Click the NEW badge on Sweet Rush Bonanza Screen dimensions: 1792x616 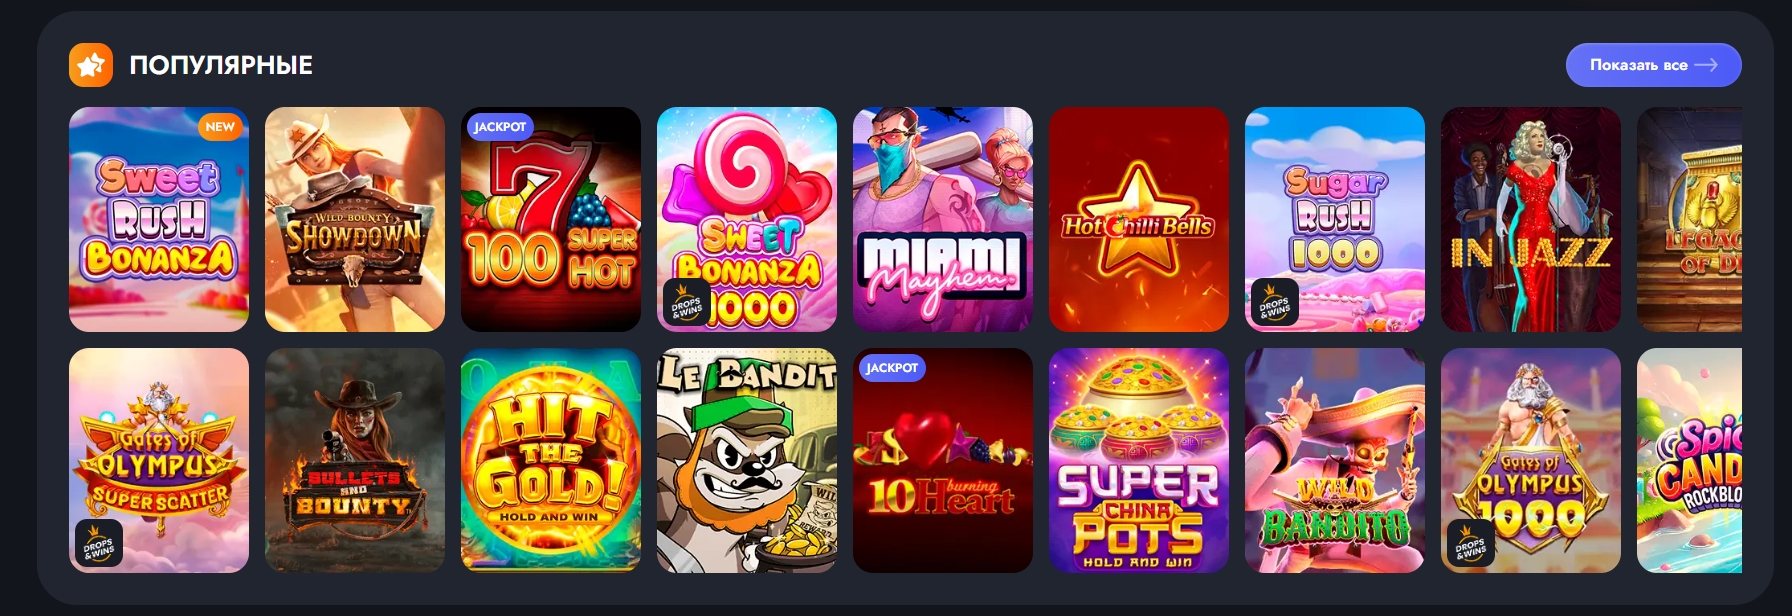click(x=220, y=127)
